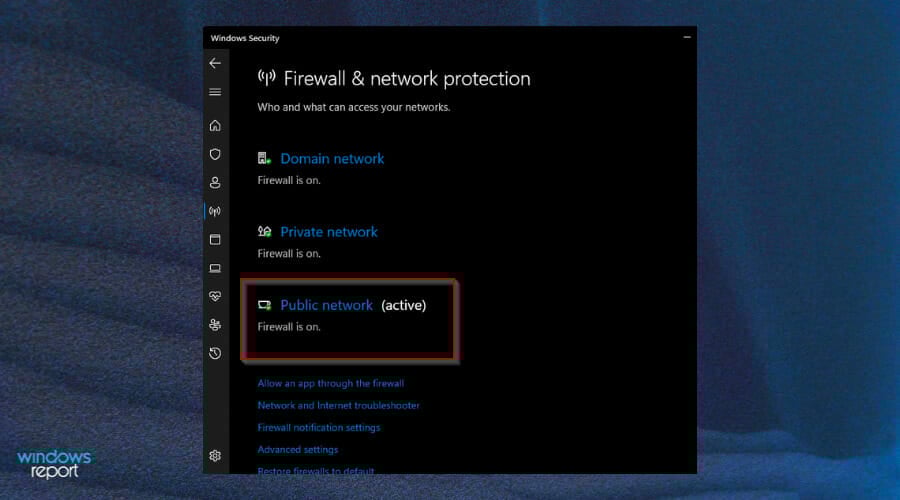900x500 pixels.
Task: Select Firewall & network protection sidebar icon
Action: click(215, 211)
